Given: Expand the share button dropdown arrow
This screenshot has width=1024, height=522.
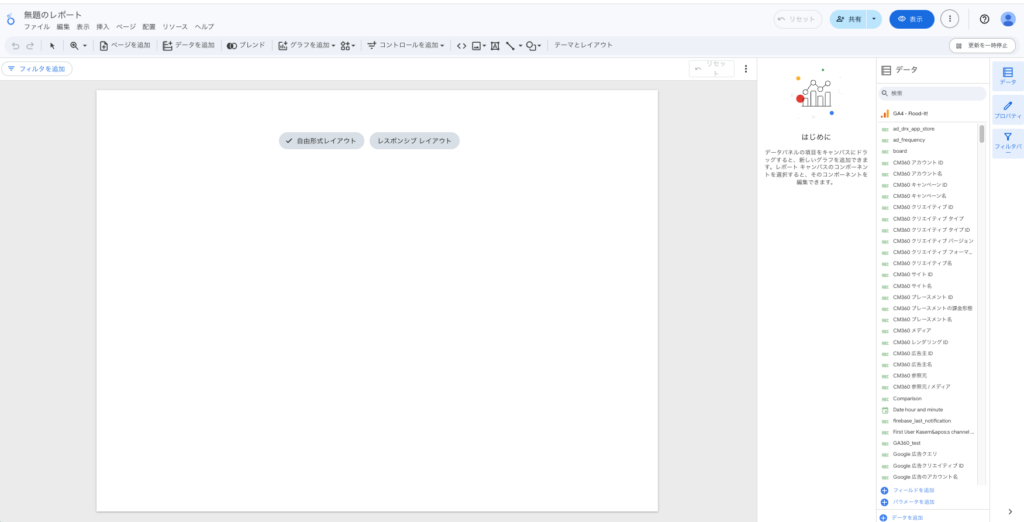Looking at the screenshot, I should (875, 19).
